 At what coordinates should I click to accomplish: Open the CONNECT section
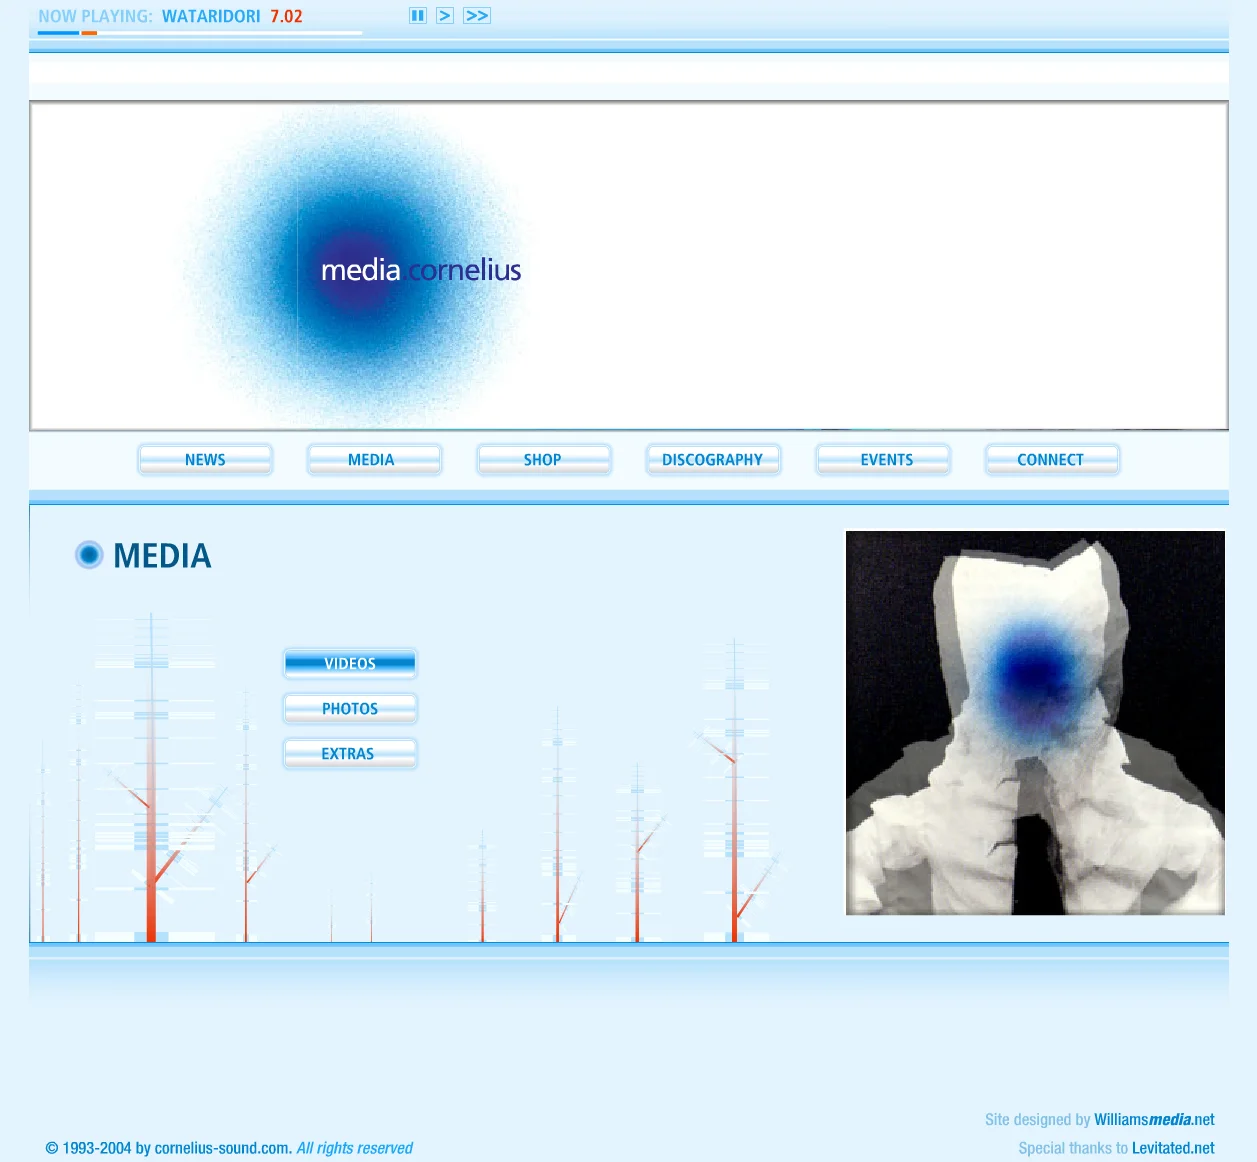point(1052,460)
